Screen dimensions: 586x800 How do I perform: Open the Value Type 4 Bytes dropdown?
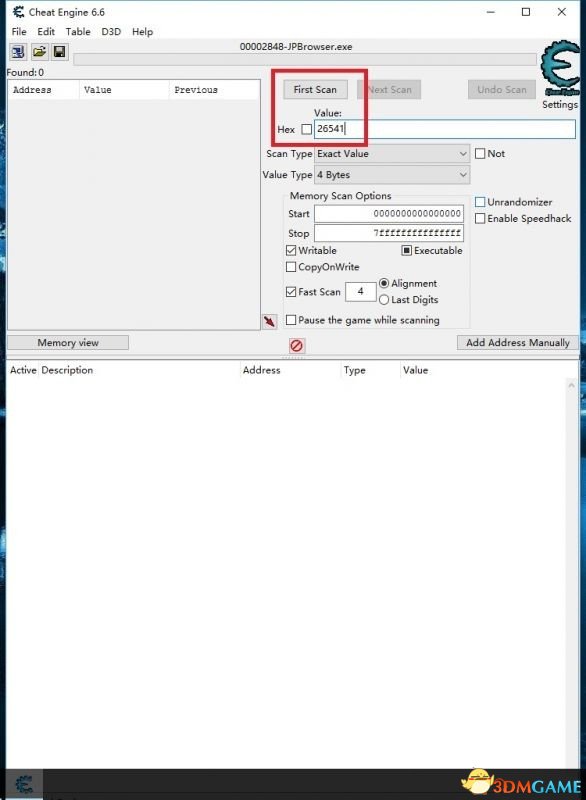coord(392,174)
